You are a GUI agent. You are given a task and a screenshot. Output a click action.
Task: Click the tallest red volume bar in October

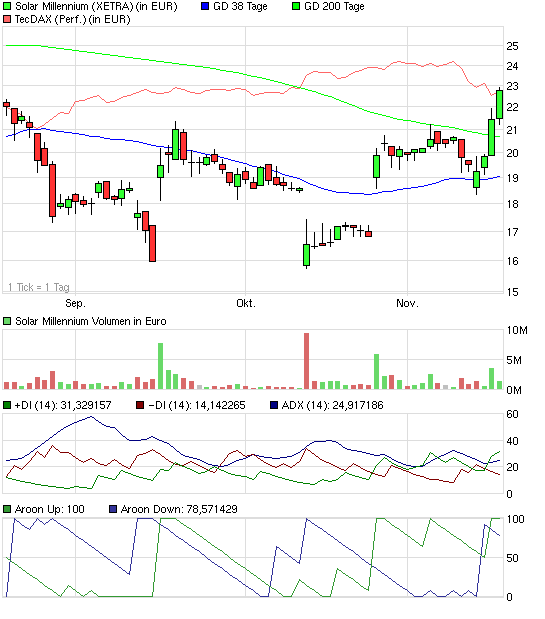pos(306,361)
